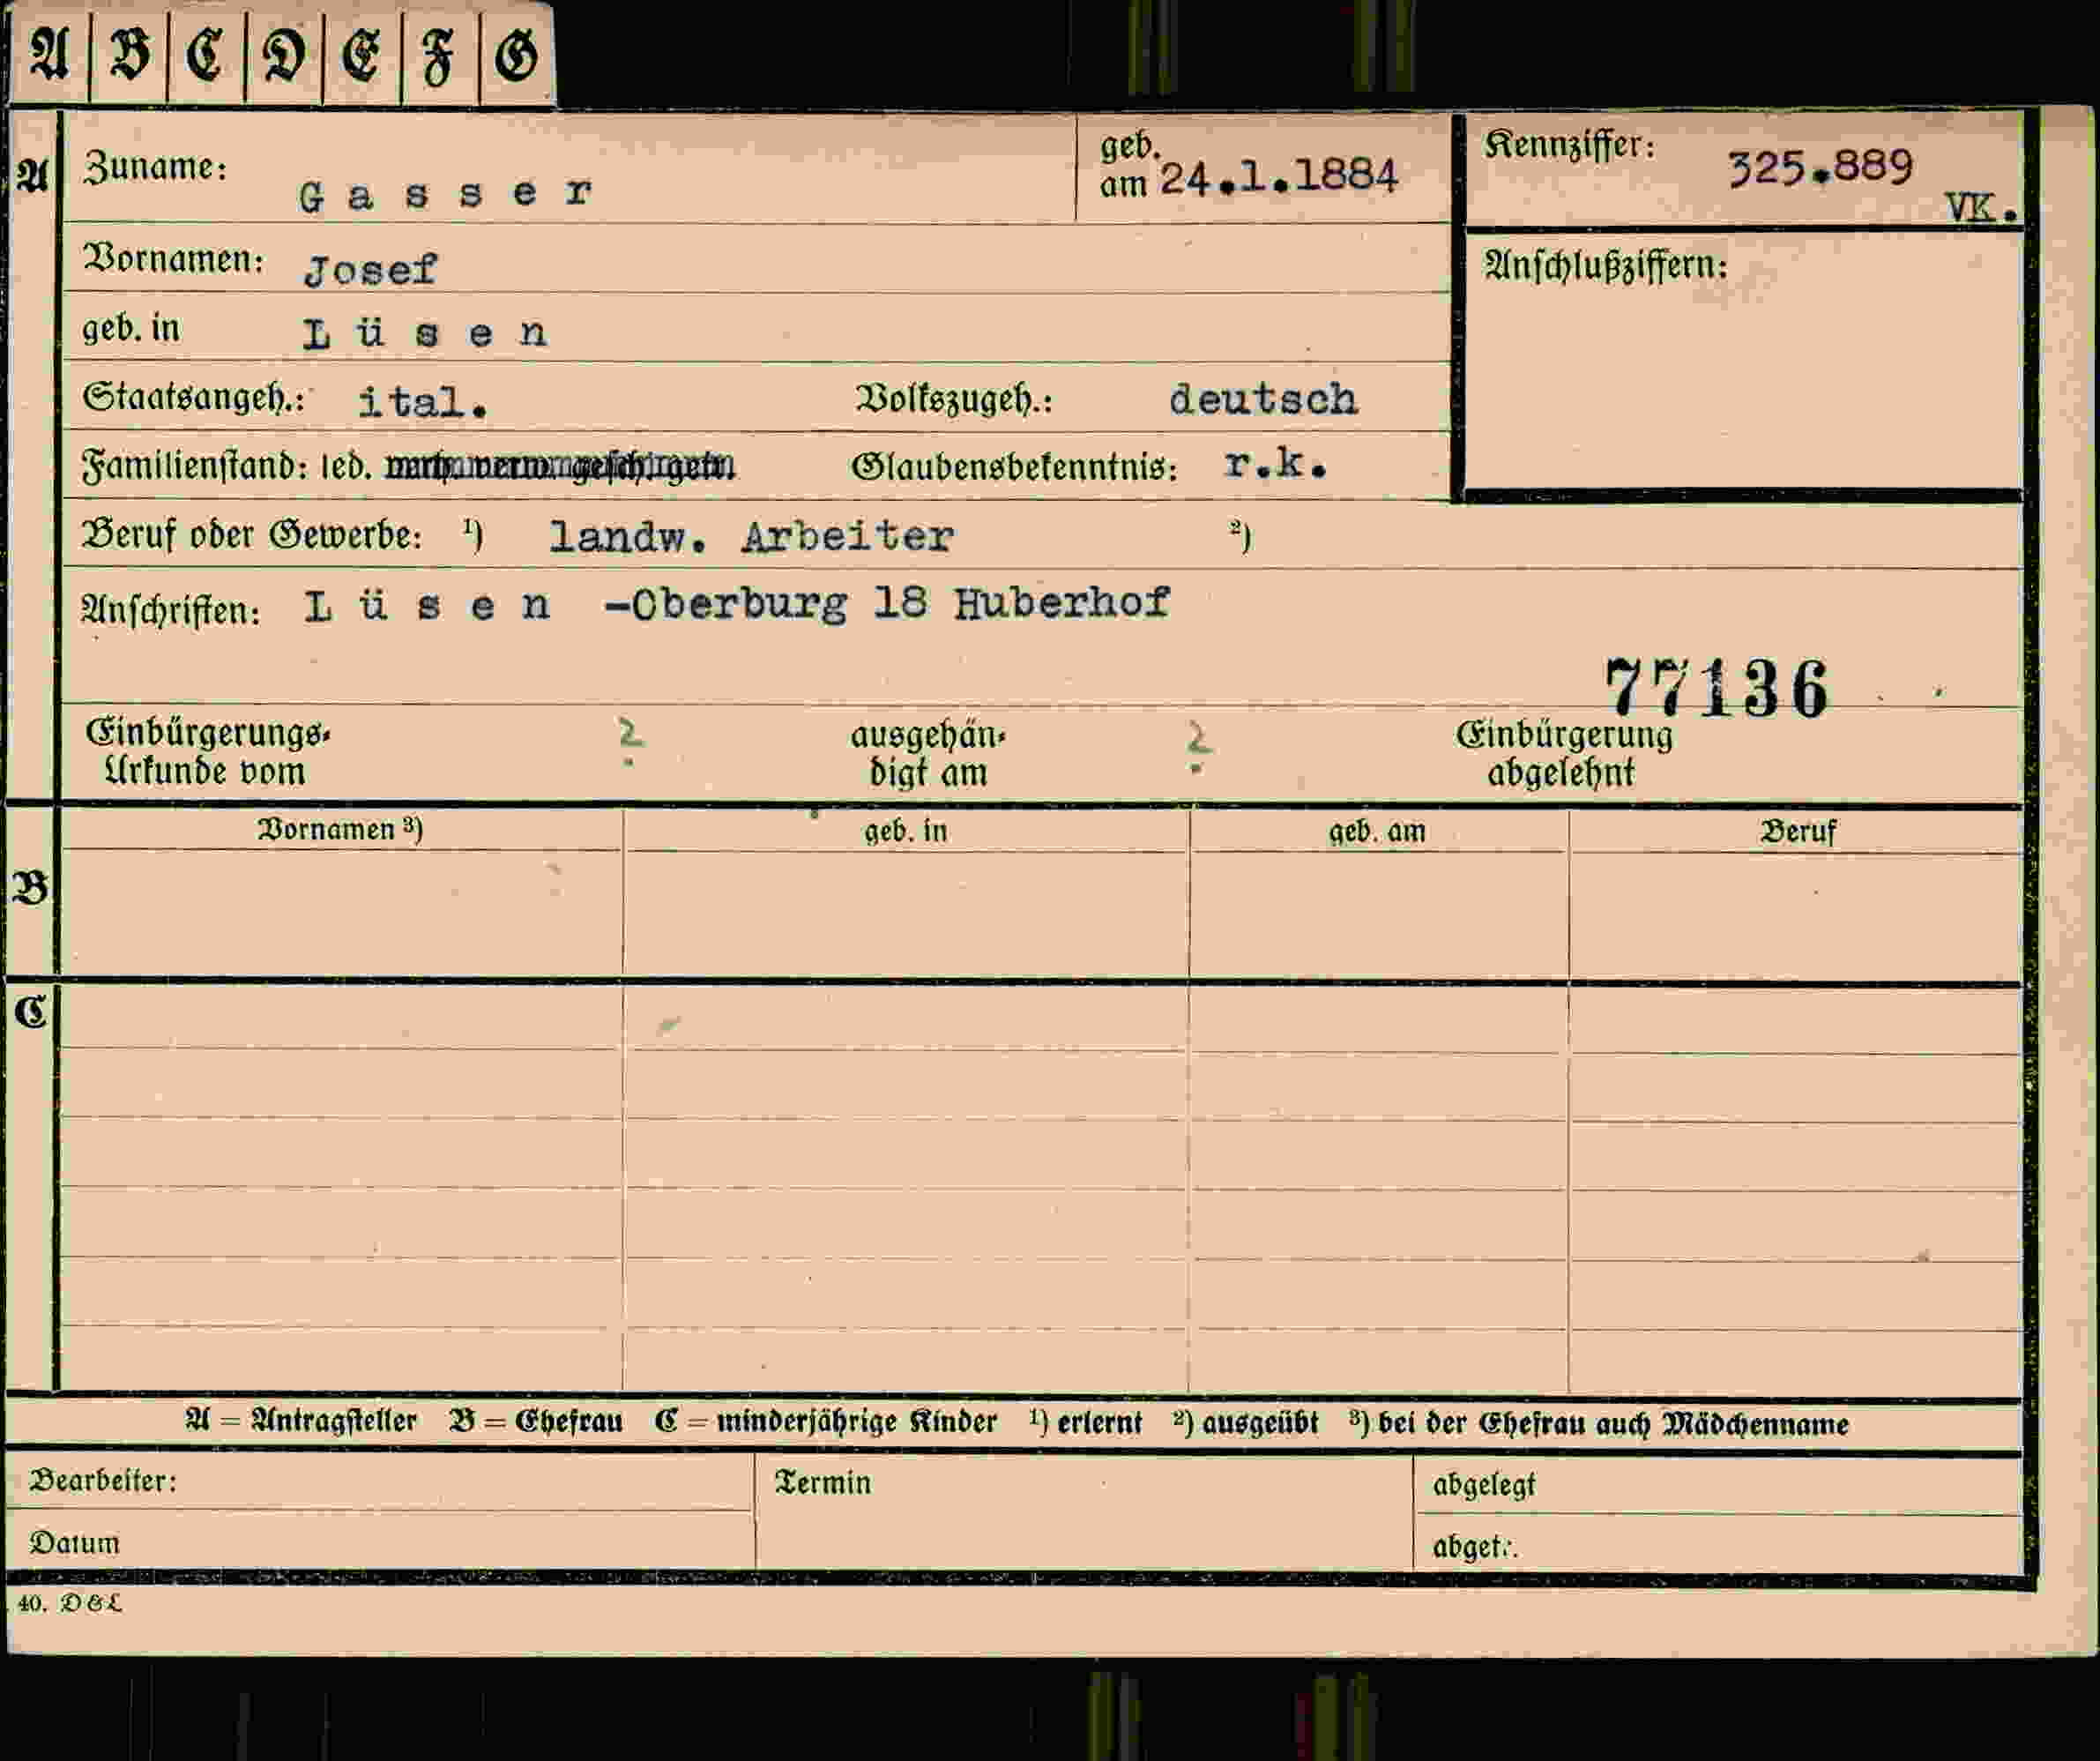2100x1761 pixels.
Task: Click the 'Beruf oder Gewerbe:' label
Action: pyautogui.click(x=252, y=535)
